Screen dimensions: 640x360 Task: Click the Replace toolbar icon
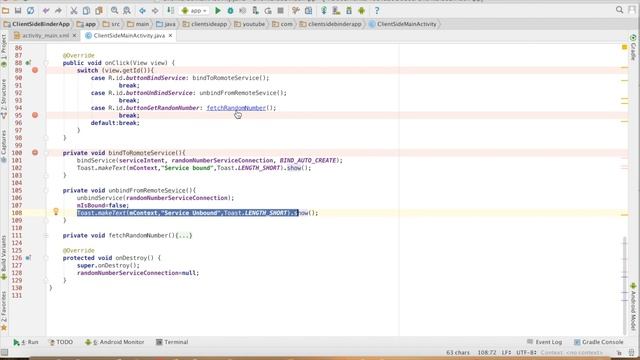tap(127, 10)
